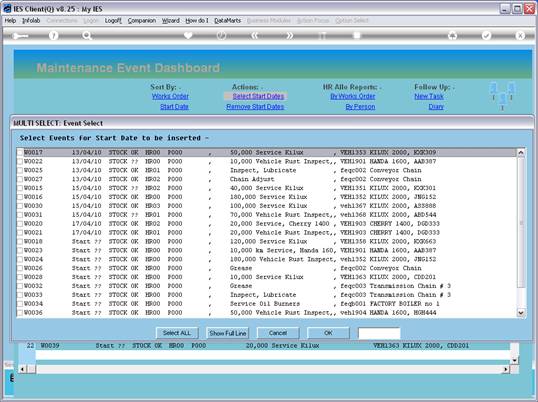This screenshot has height=402, width=538.
Task: Tick the checkbox for event W0017
Action: click(x=20, y=152)
